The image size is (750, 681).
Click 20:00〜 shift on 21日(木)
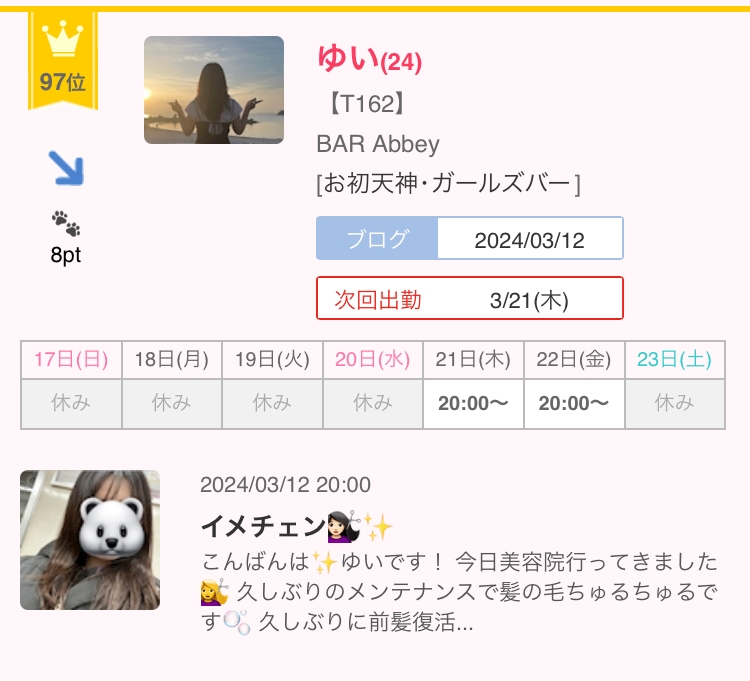click(473, 404)
